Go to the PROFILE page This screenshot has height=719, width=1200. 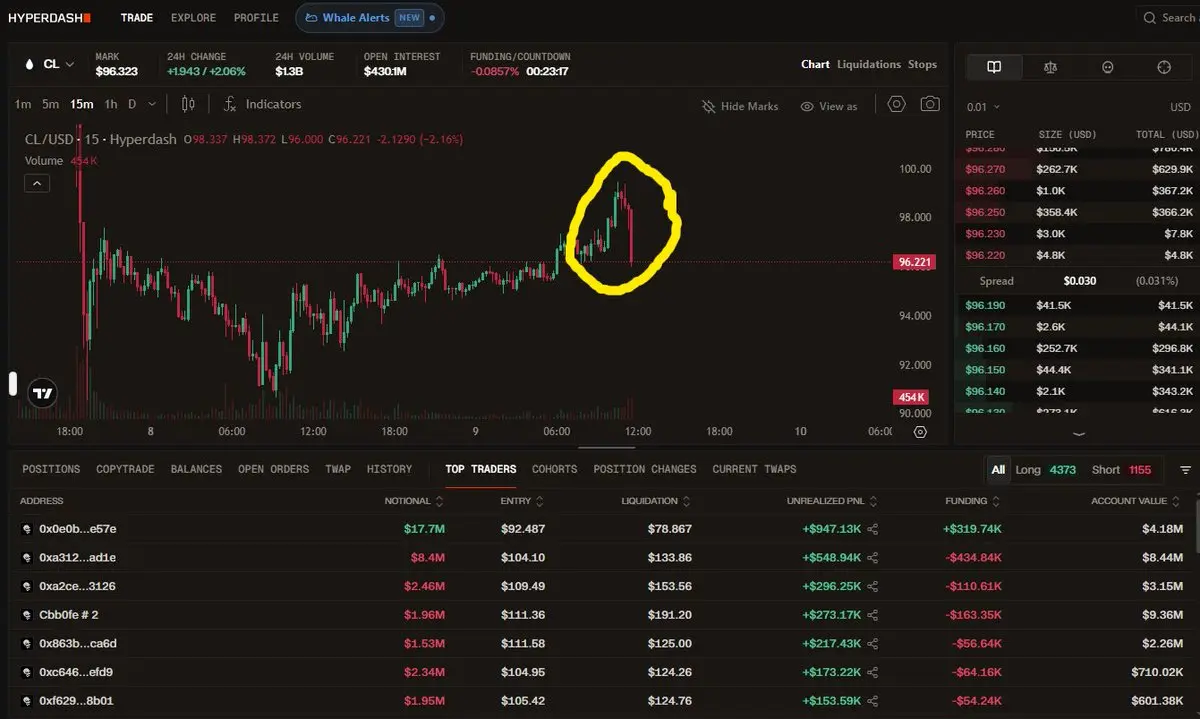(256, 18)
